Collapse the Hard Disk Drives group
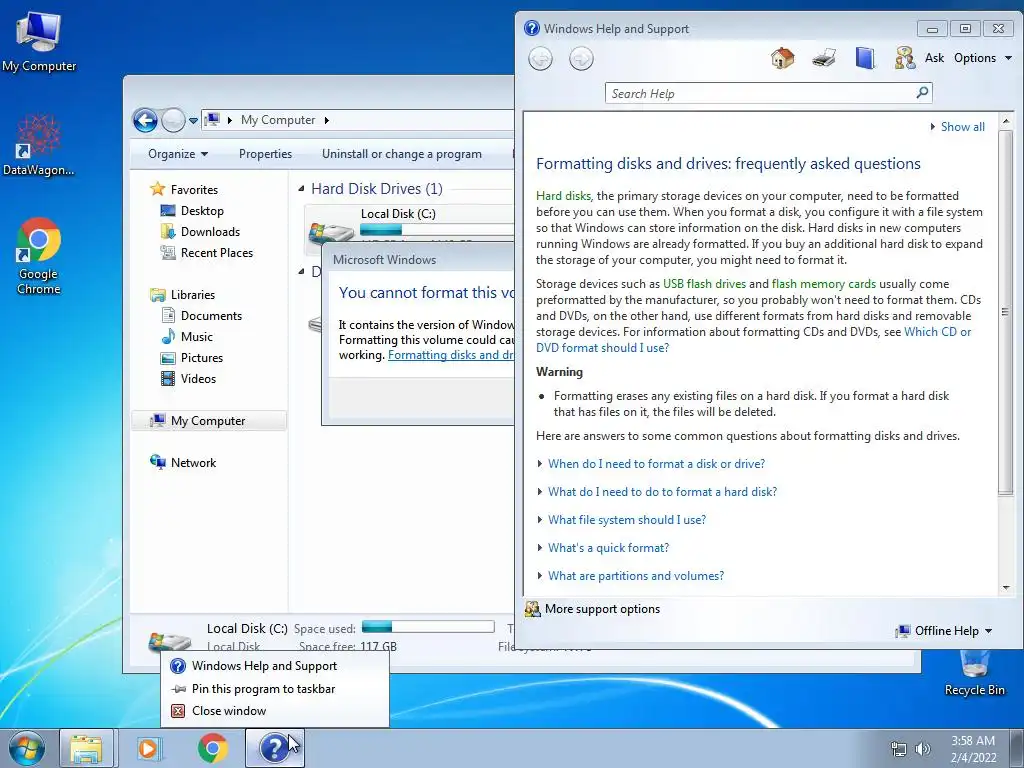The image size is (1024, 768). tap(301, 189)
